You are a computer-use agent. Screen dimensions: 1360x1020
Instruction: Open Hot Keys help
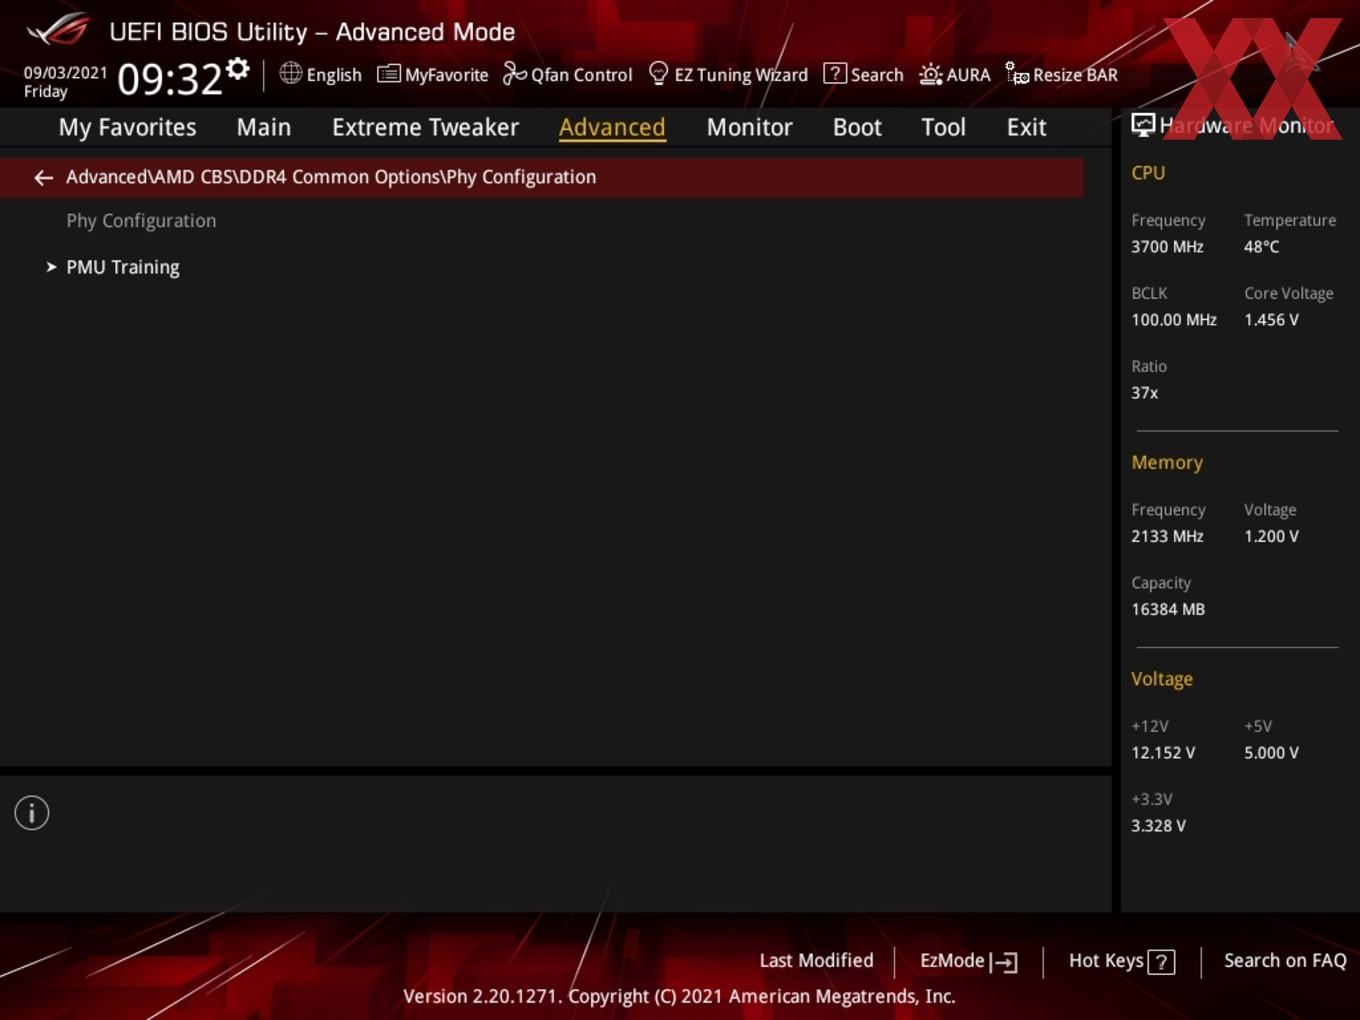pos(1121,961)
